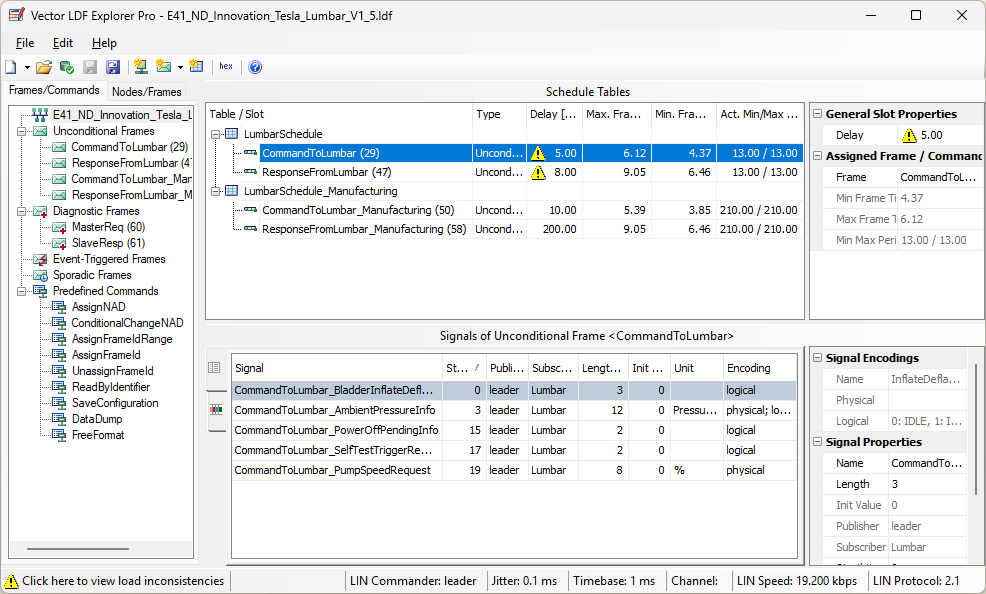The height and width of the screenshot is (594, 986).
Task: Click the Save As floppy icon
Action: tap(112, 67)
